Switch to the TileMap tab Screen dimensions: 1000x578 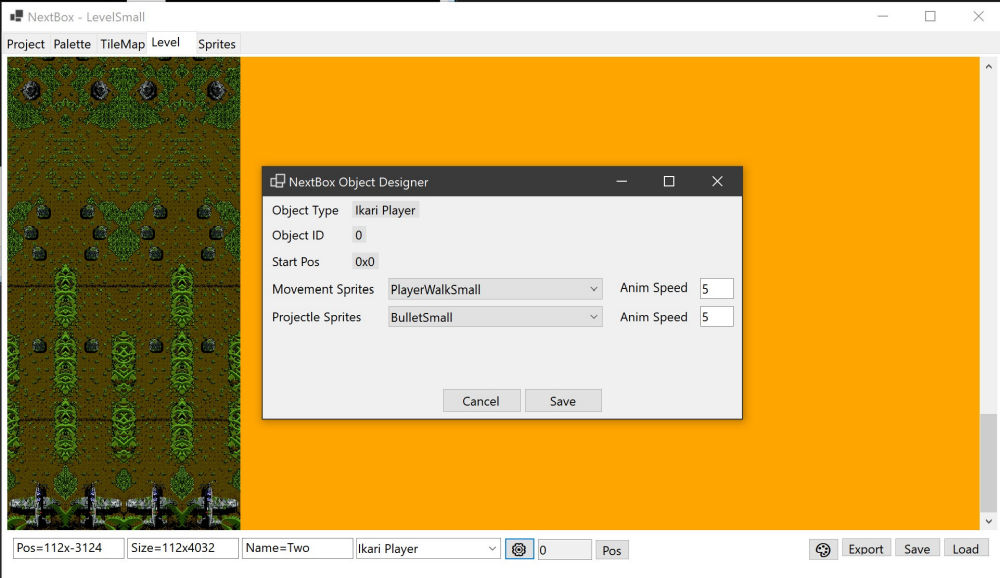[122, 44]
